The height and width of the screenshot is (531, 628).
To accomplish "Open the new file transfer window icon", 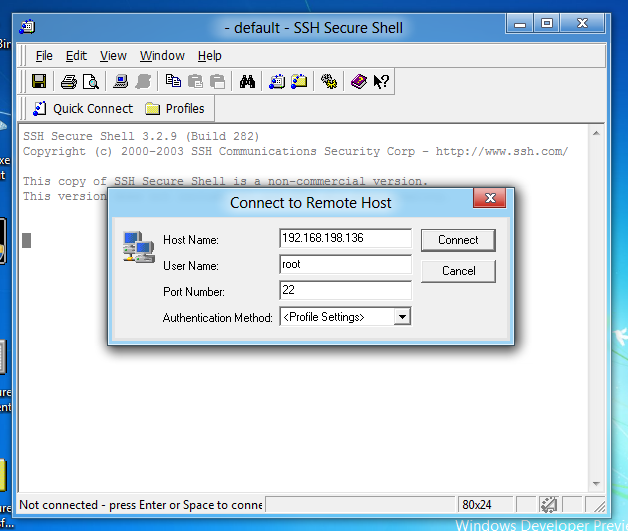I will pos(299,81).
